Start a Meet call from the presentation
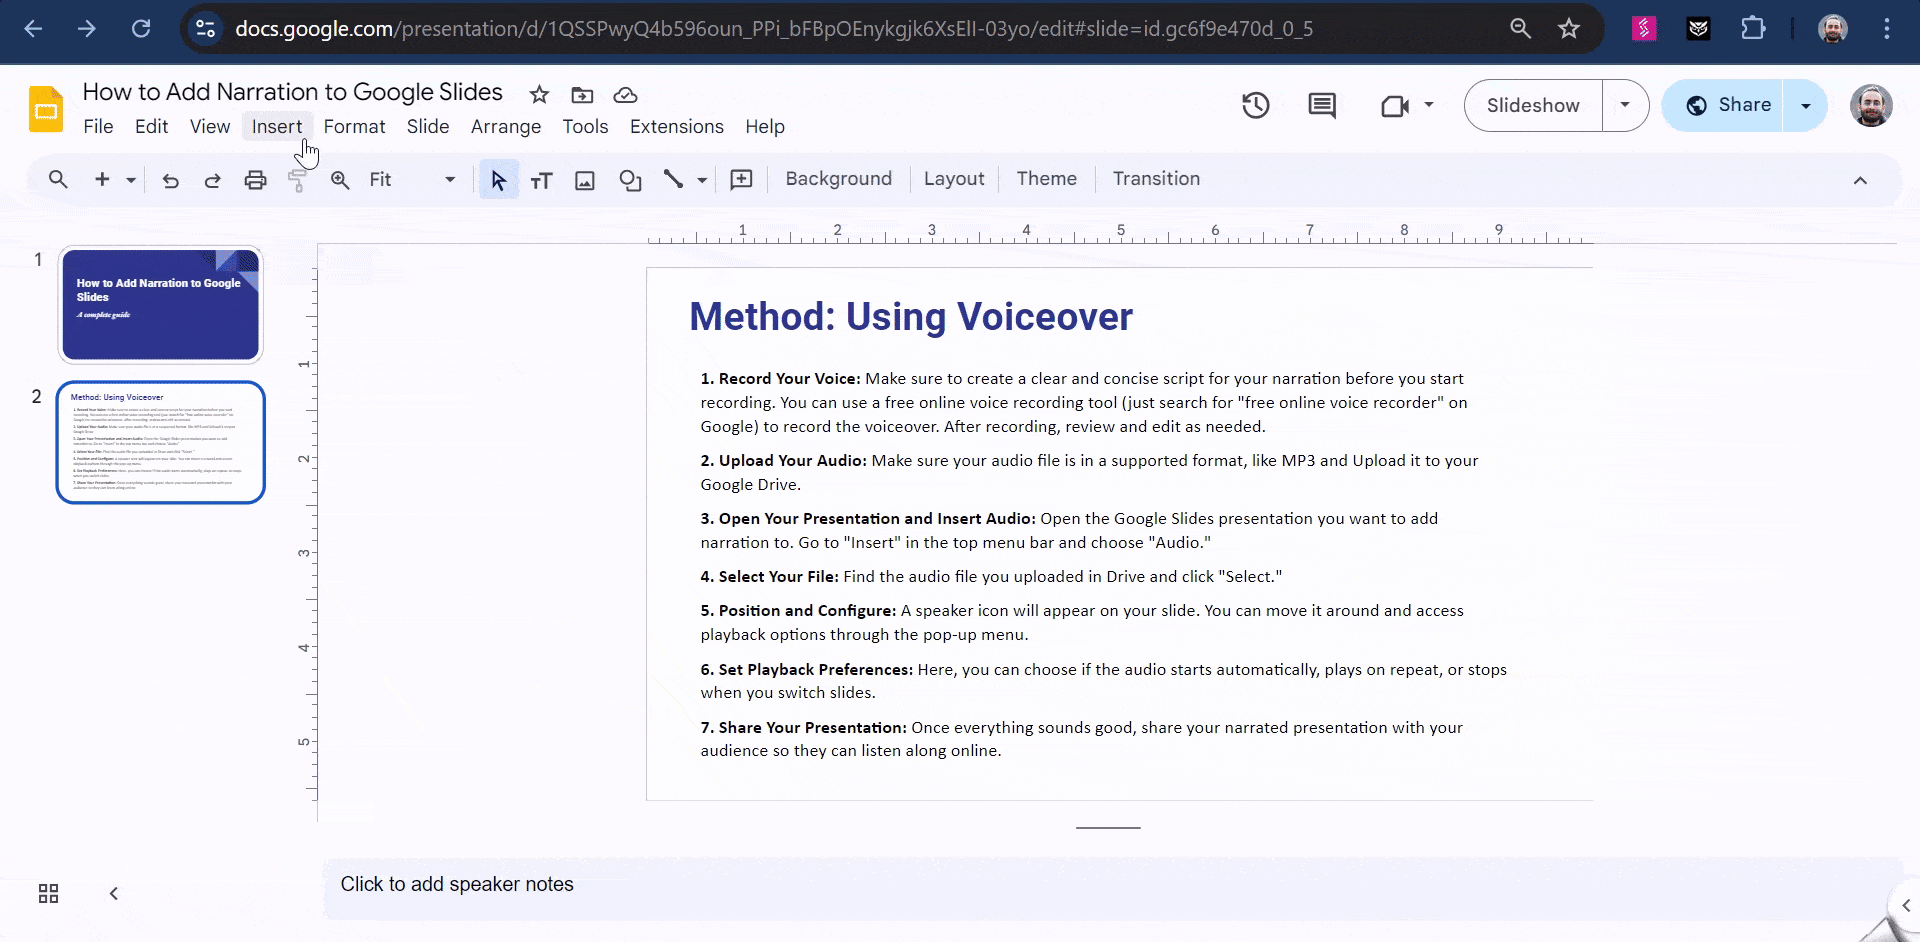The height and width of the screenshot is (942, 1920). pos(1396,105)
